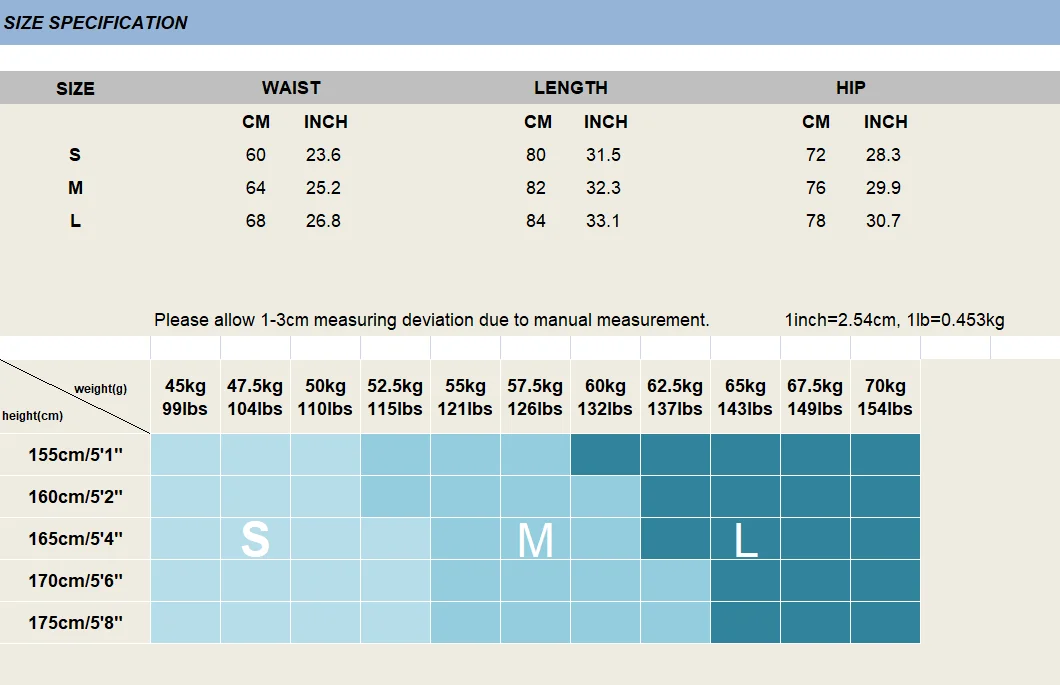Click length value 80 cm
Screen dimensions: 1060x685
coord(536,155)
